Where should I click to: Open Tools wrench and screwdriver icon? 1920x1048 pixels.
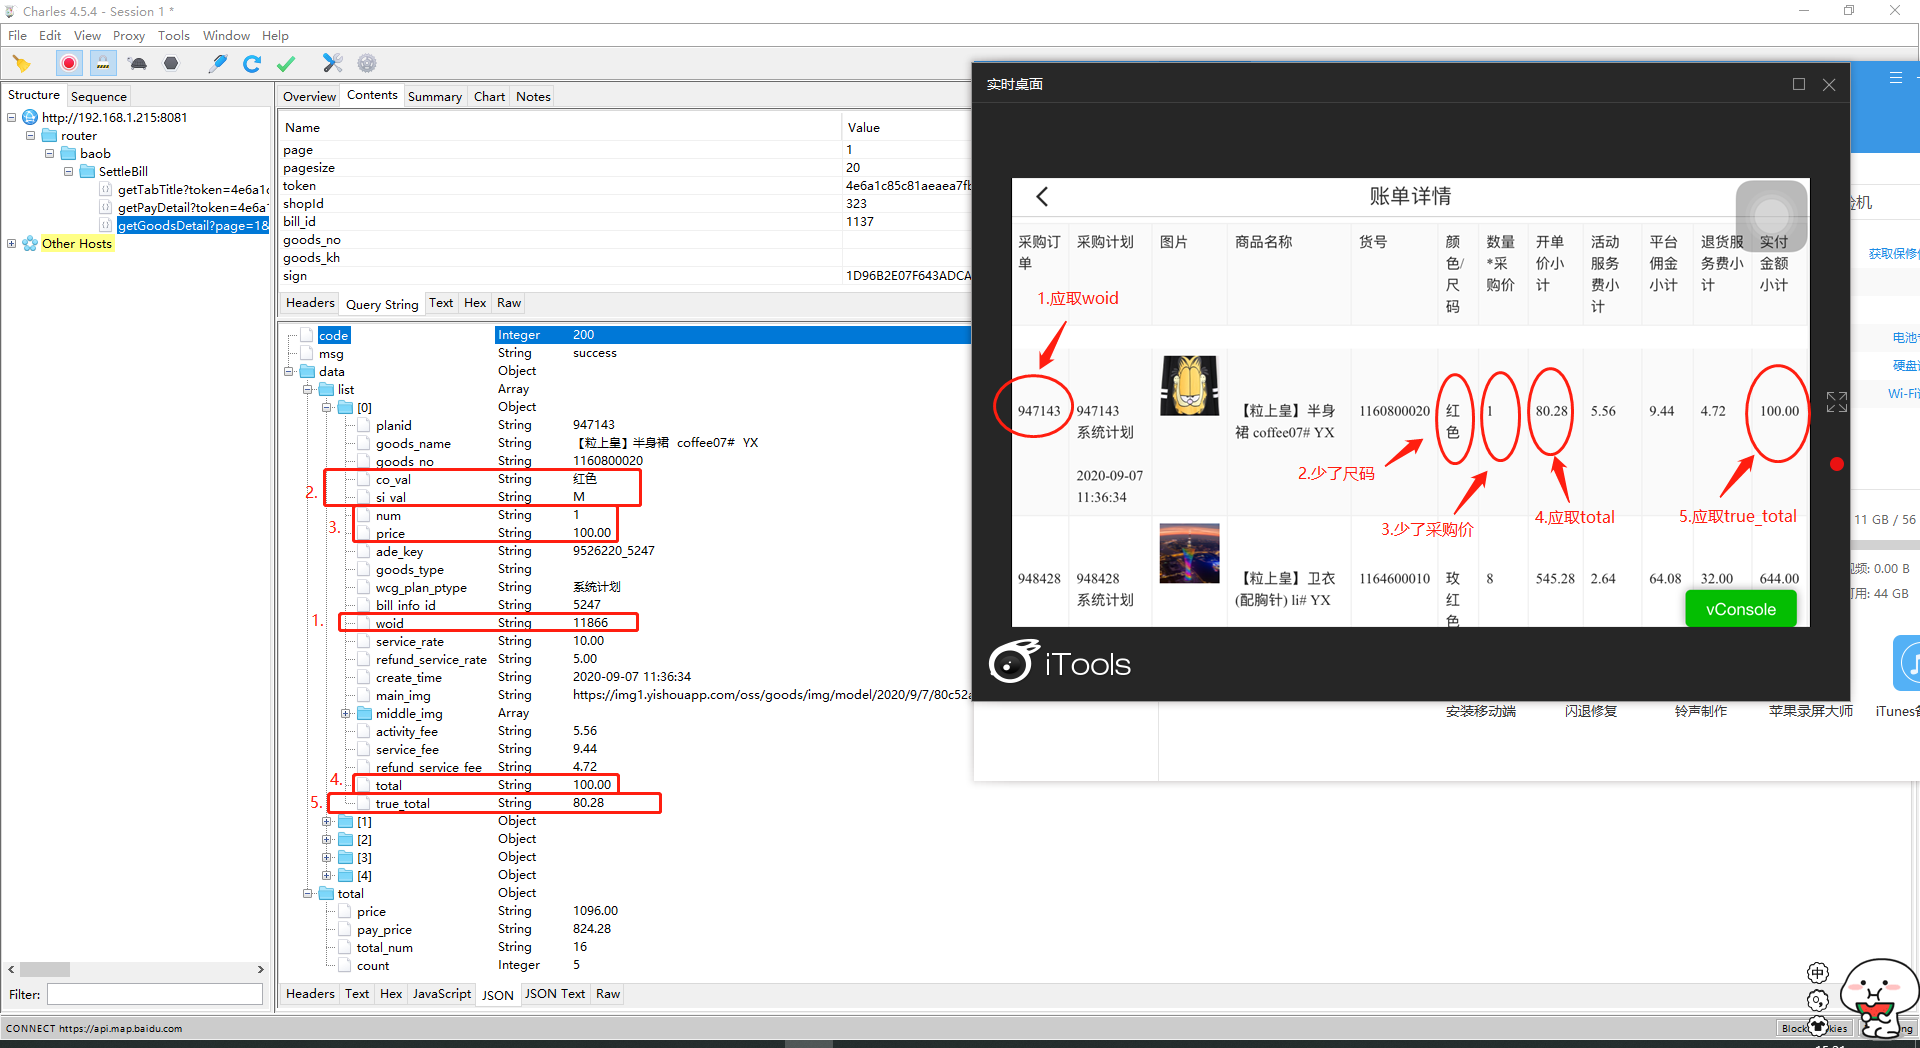[x=333, y=64]
